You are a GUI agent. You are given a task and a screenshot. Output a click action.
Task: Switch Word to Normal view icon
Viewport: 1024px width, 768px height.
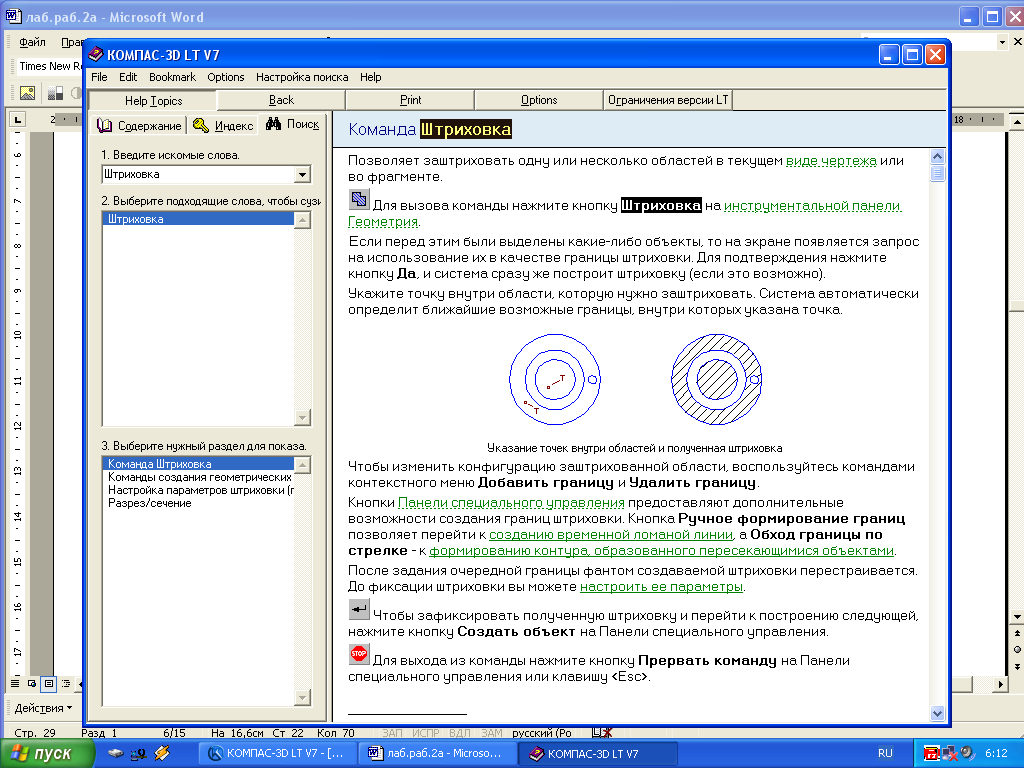coord(14,684)
